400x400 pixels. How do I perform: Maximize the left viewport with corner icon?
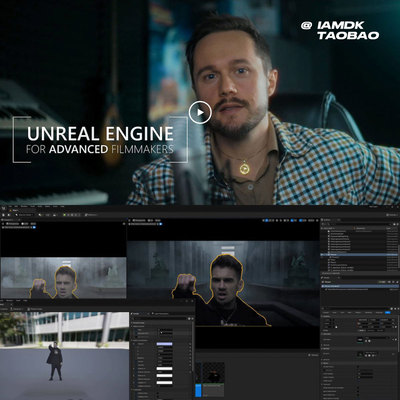tap(124, 224)
